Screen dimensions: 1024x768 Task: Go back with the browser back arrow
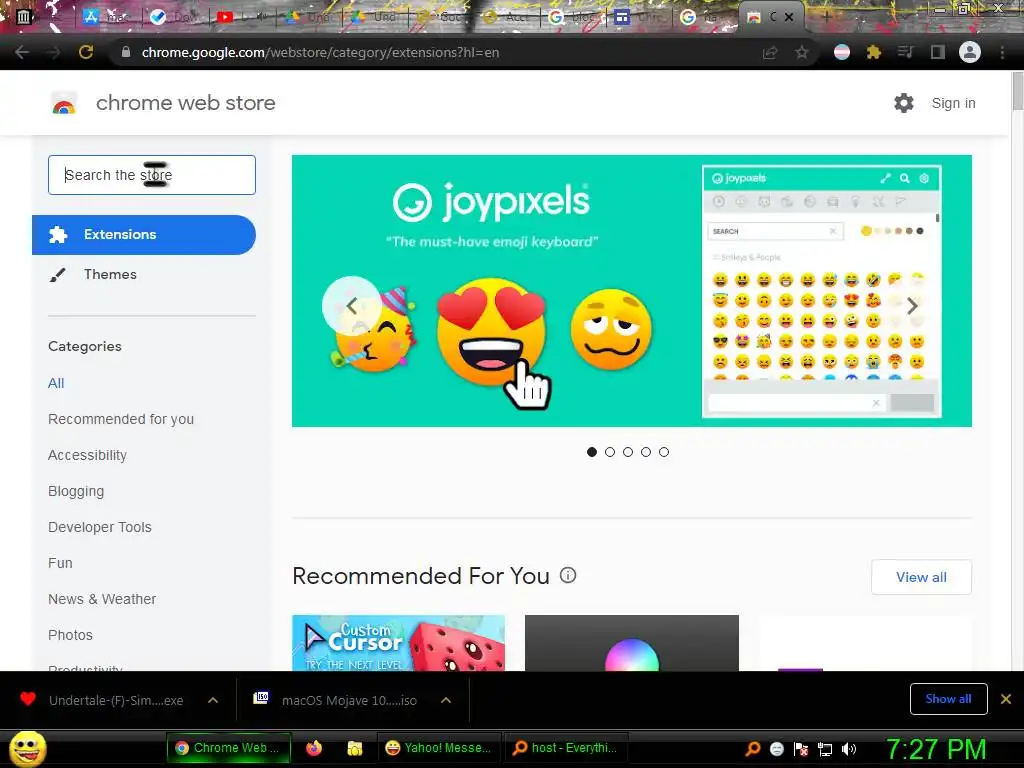pos(22,52)
